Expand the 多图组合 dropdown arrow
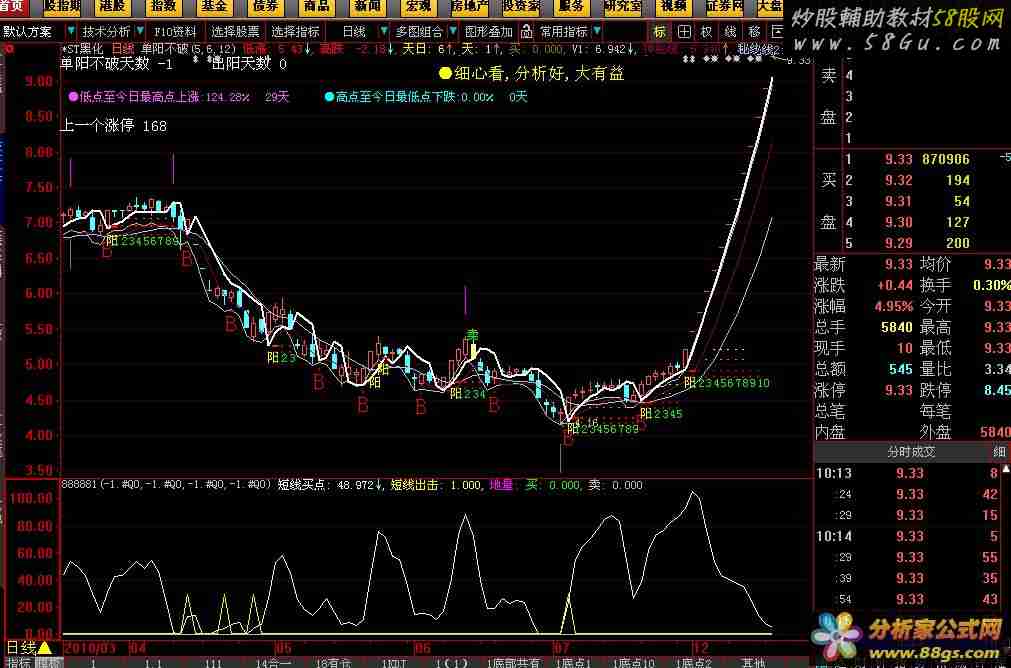 point(452,32)
